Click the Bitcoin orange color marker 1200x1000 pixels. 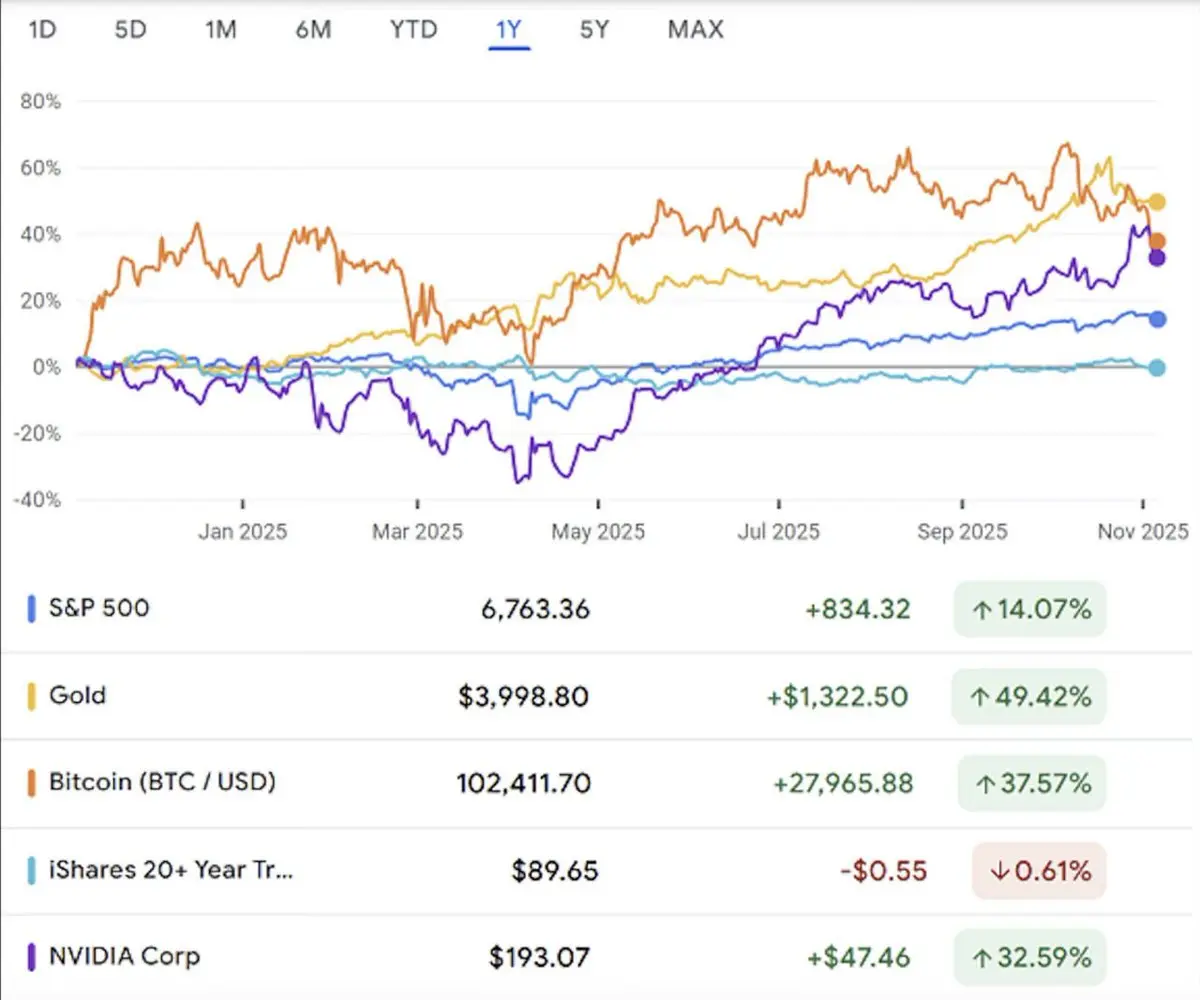32,782
